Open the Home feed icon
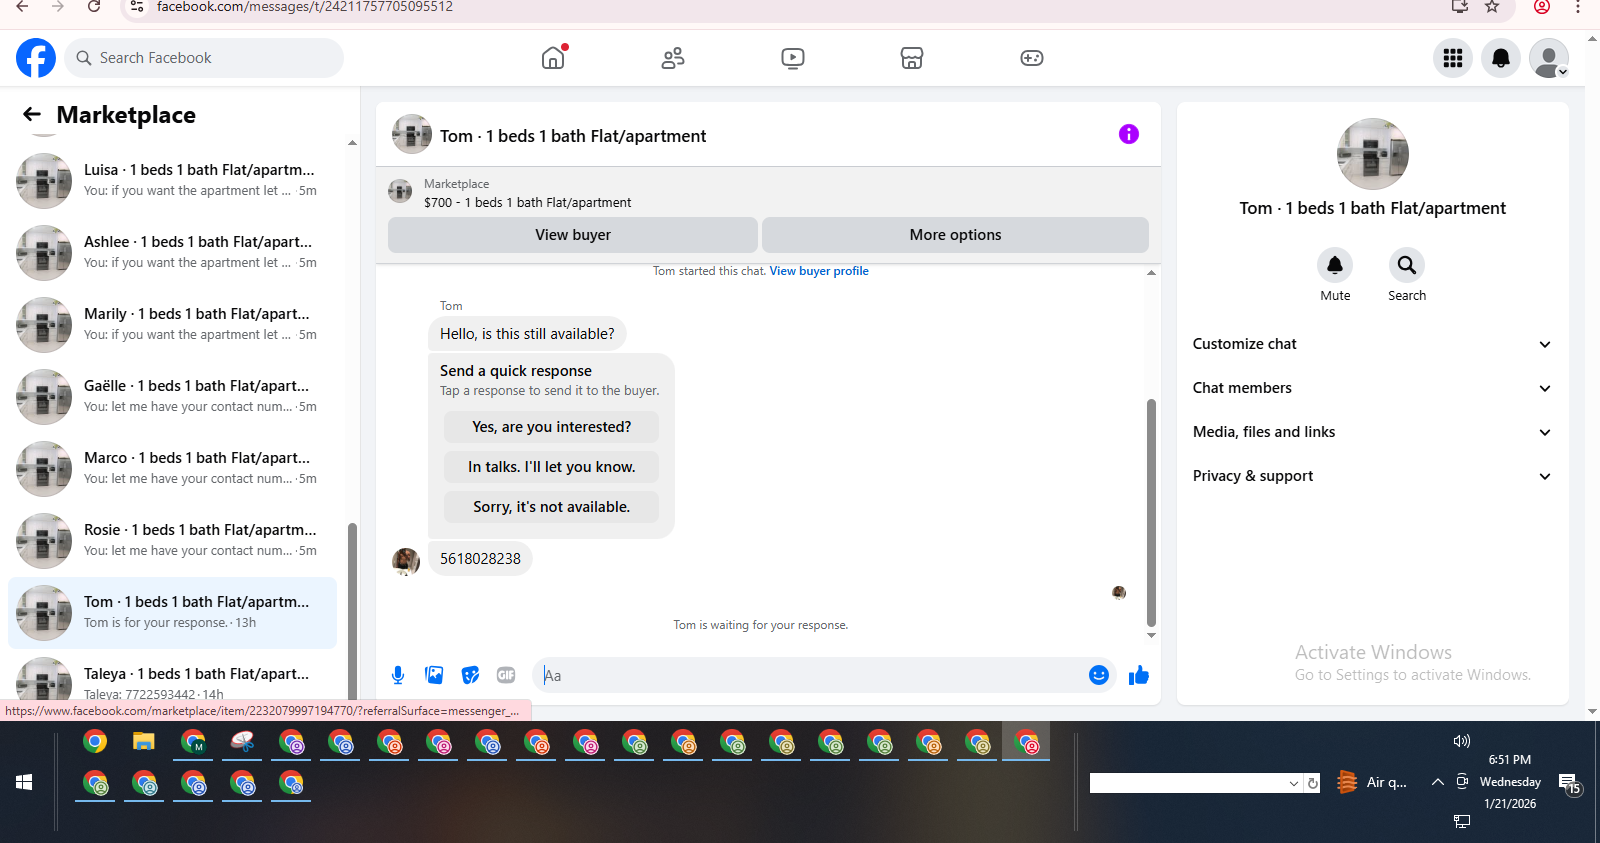This screenshot has height=843, width=1600. tap(553, 58)
